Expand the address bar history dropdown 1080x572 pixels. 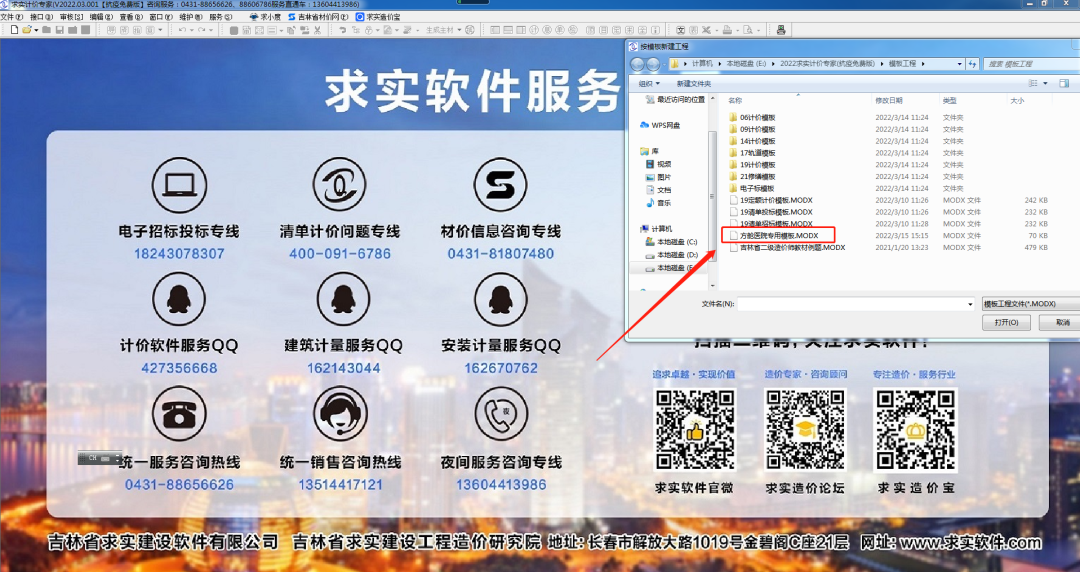click(x=959, y=63)
